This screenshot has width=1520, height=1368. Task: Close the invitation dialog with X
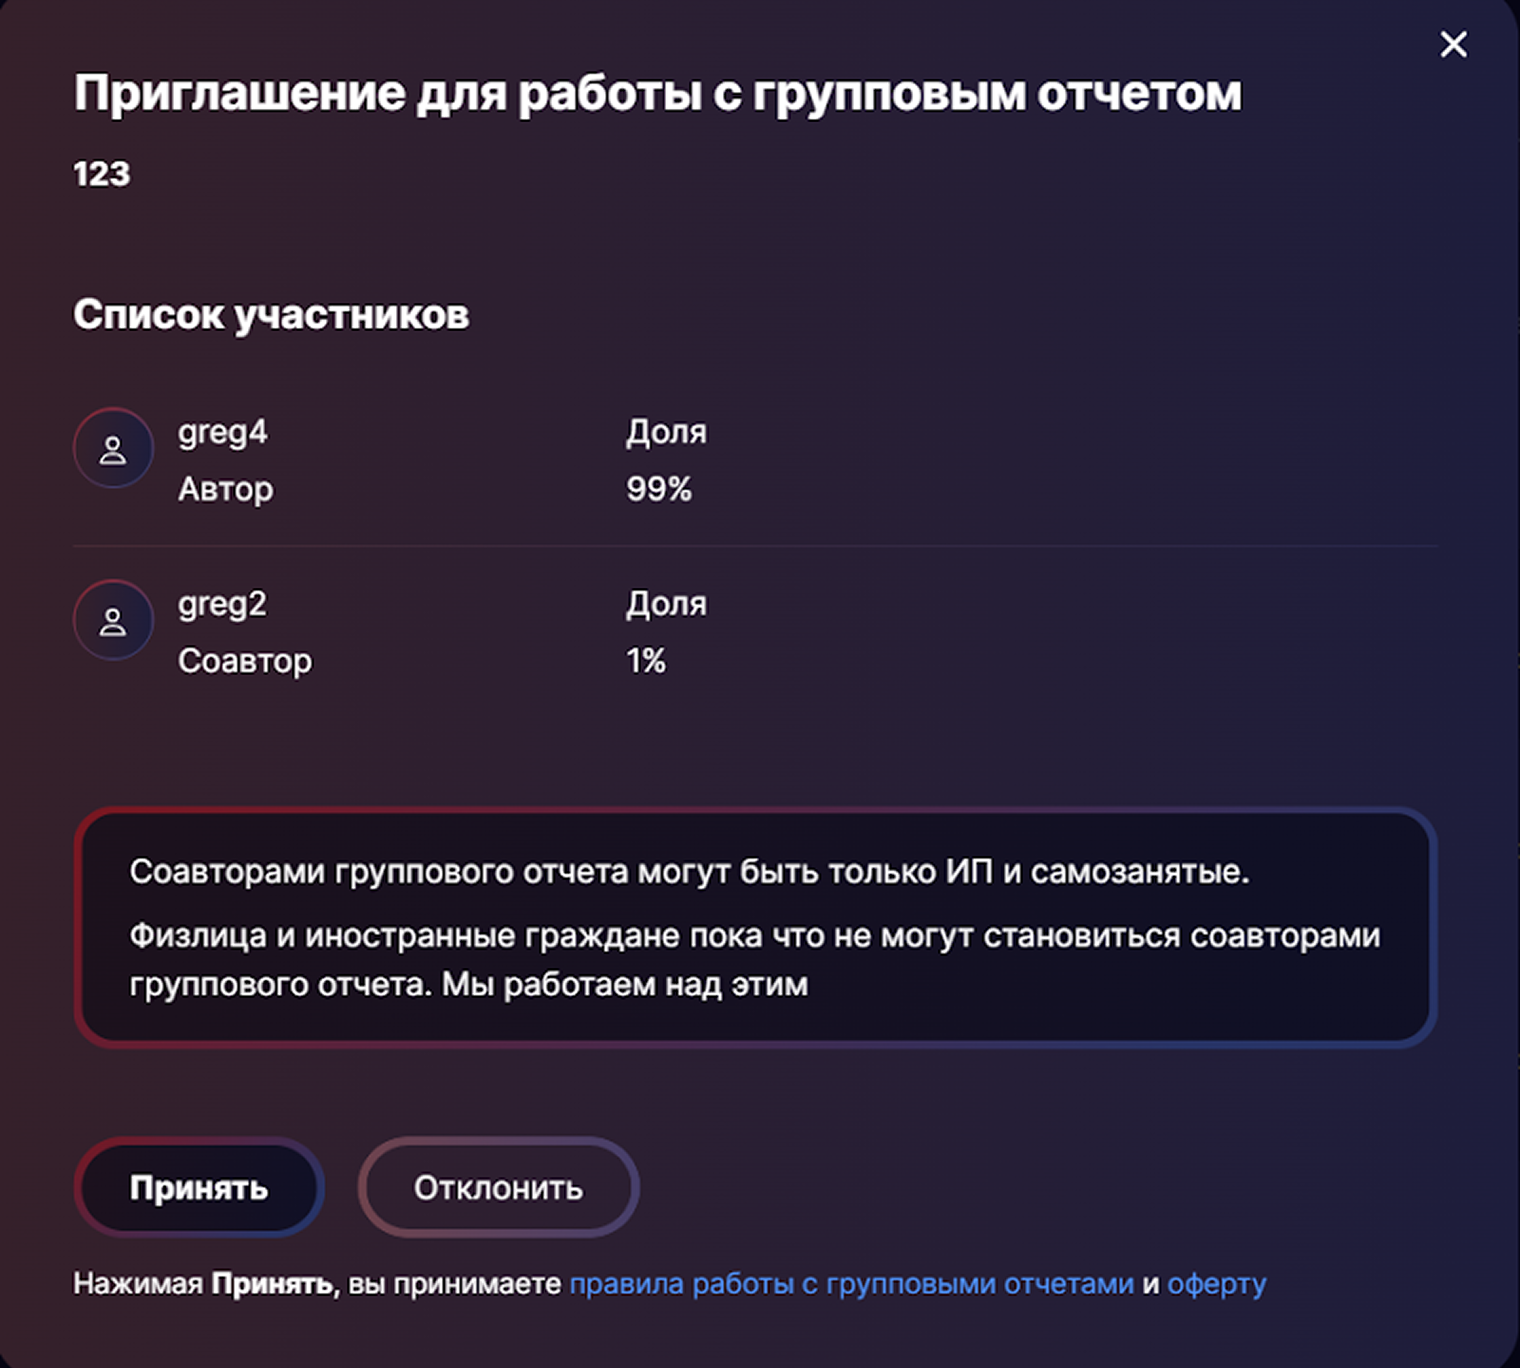point(1453,44)
